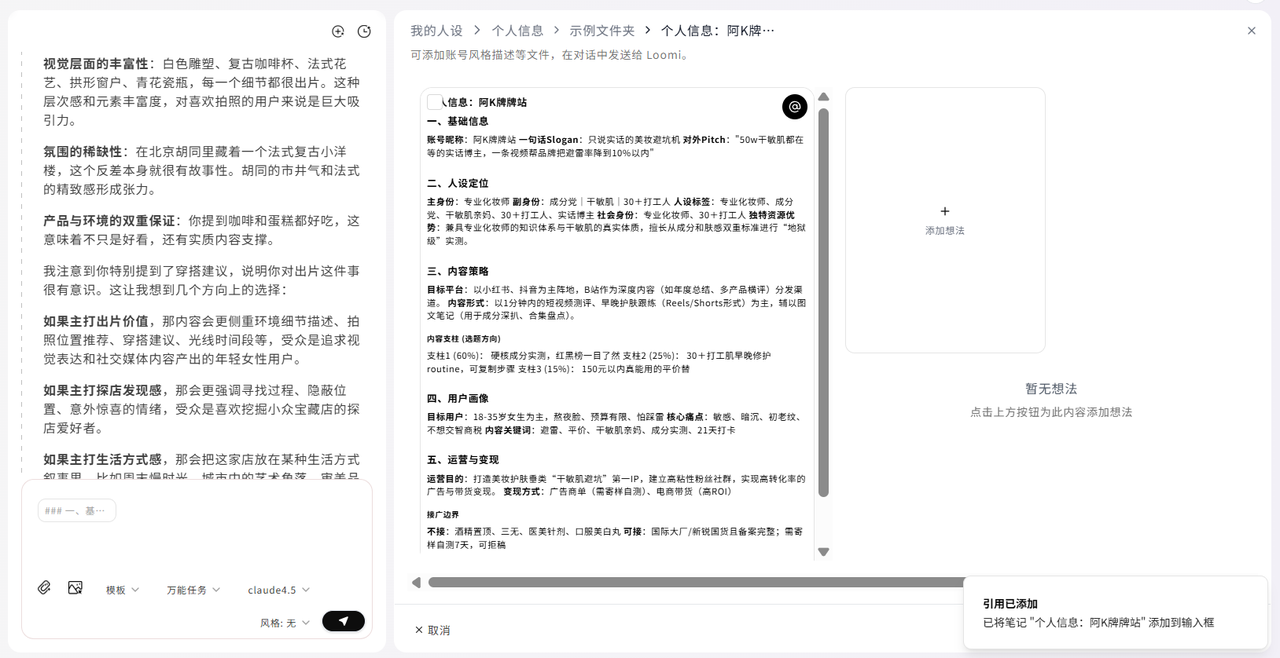Expand the 风格: 无 style dropdown

(285, 622)
